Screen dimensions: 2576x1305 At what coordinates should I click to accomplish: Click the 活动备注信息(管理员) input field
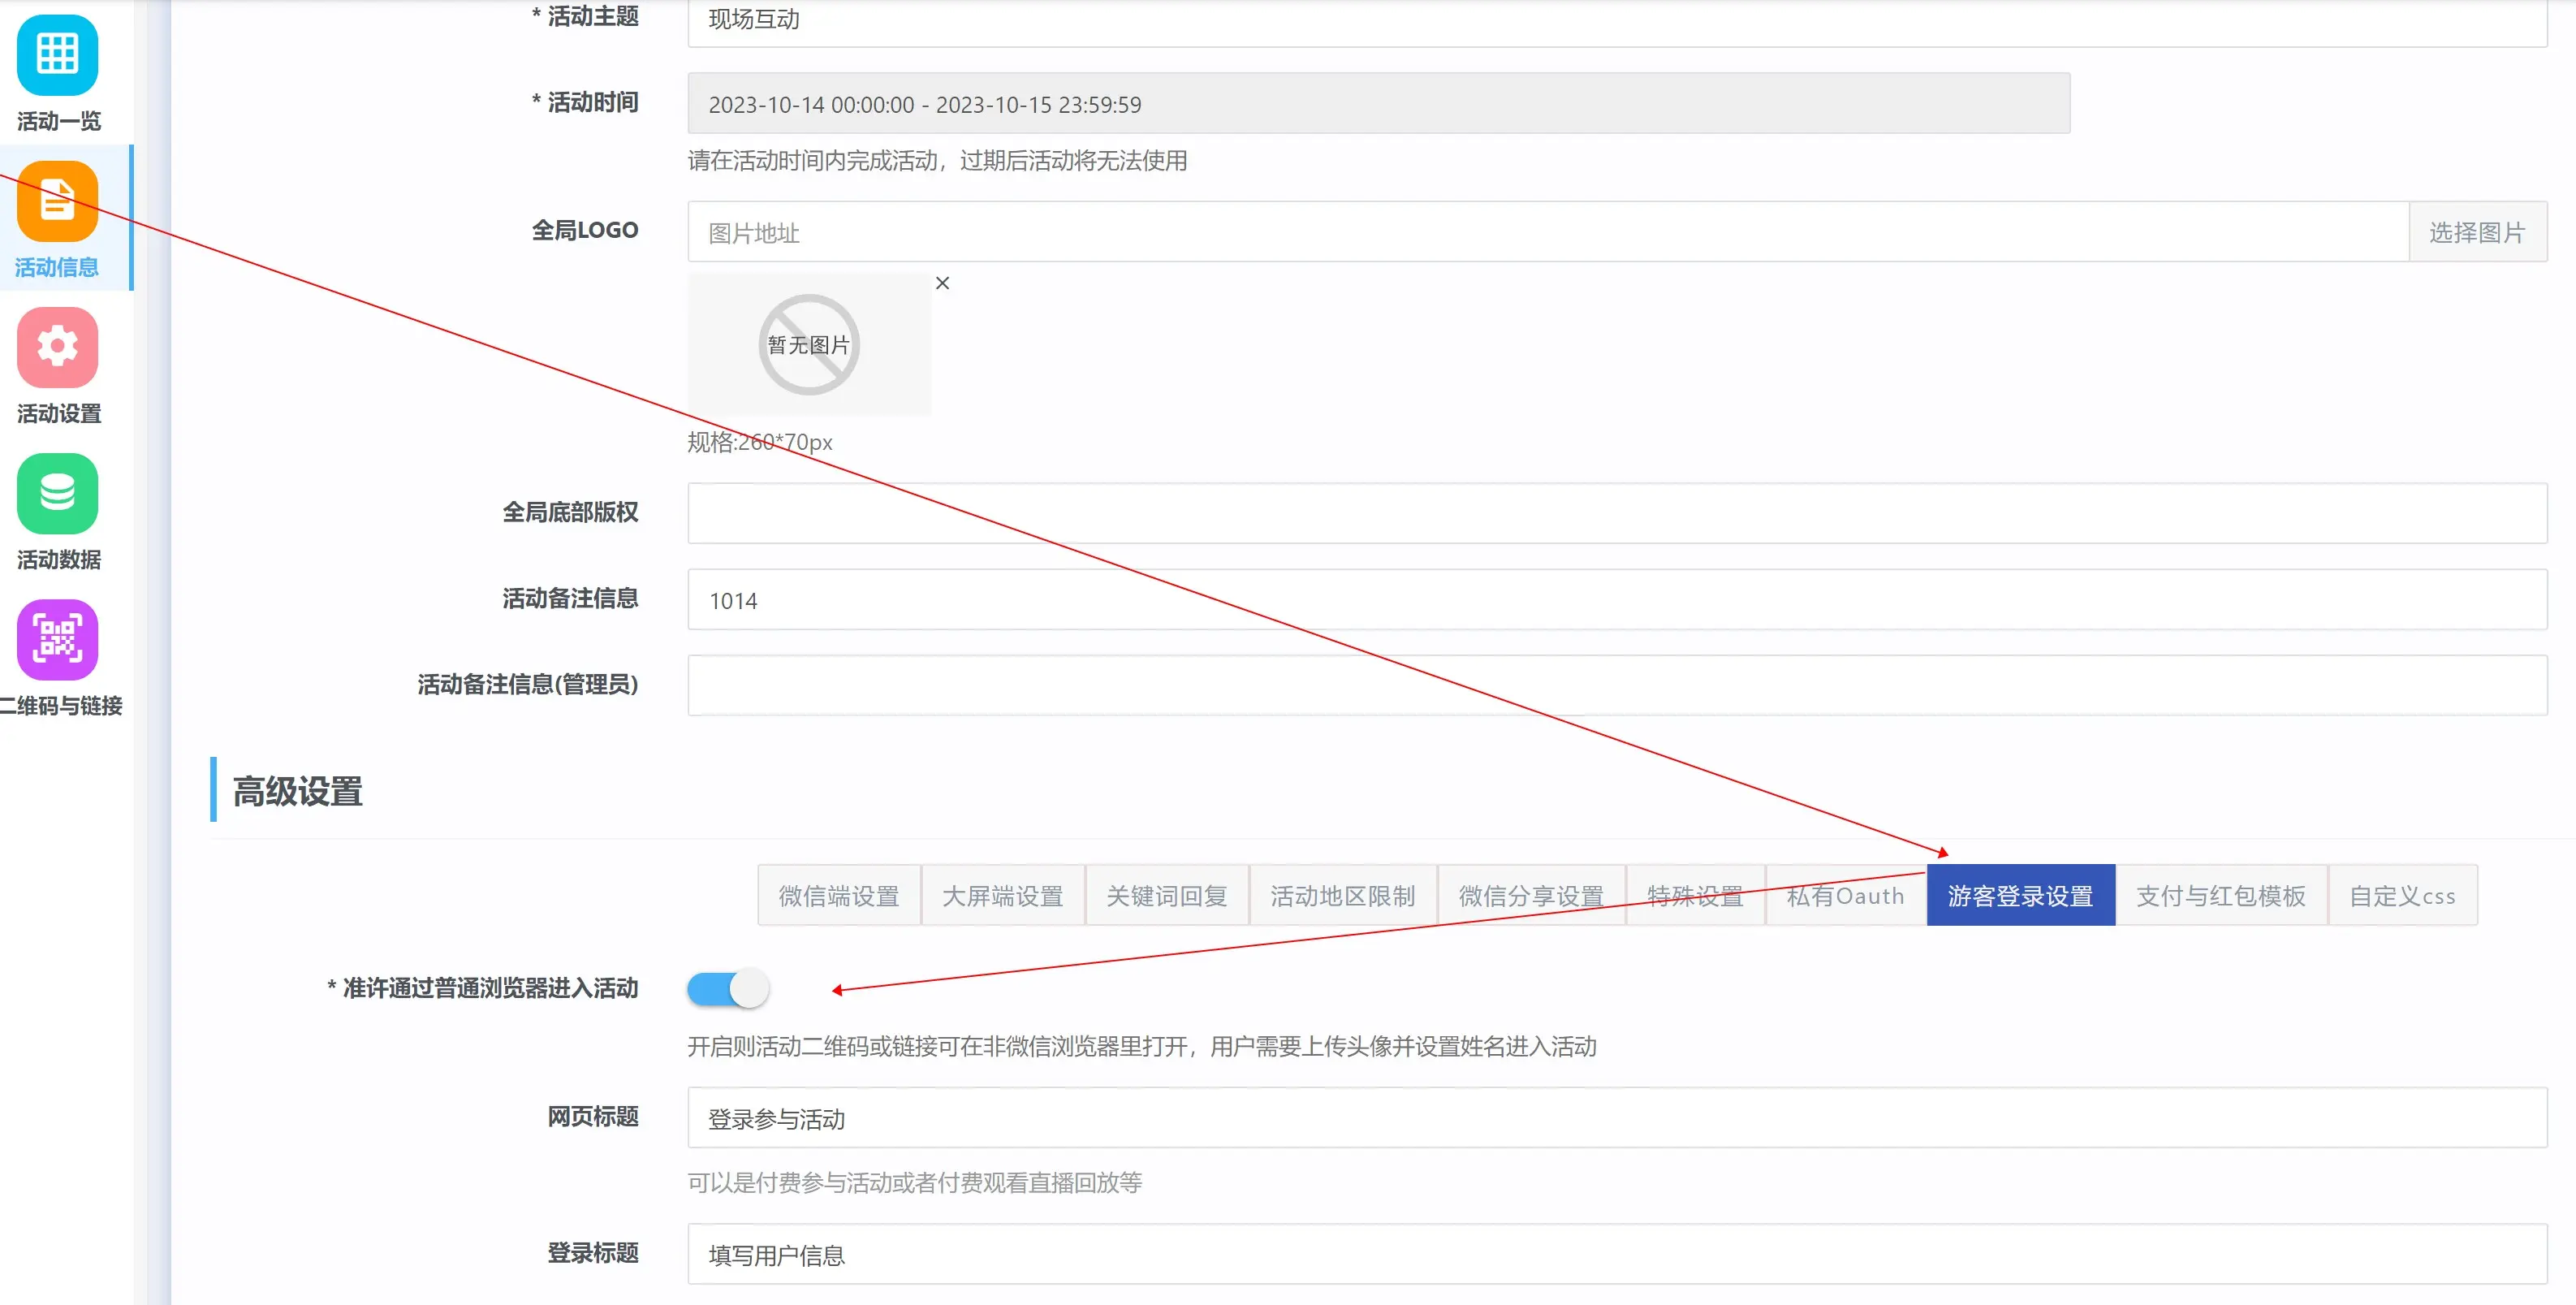tap(1616, 685)
